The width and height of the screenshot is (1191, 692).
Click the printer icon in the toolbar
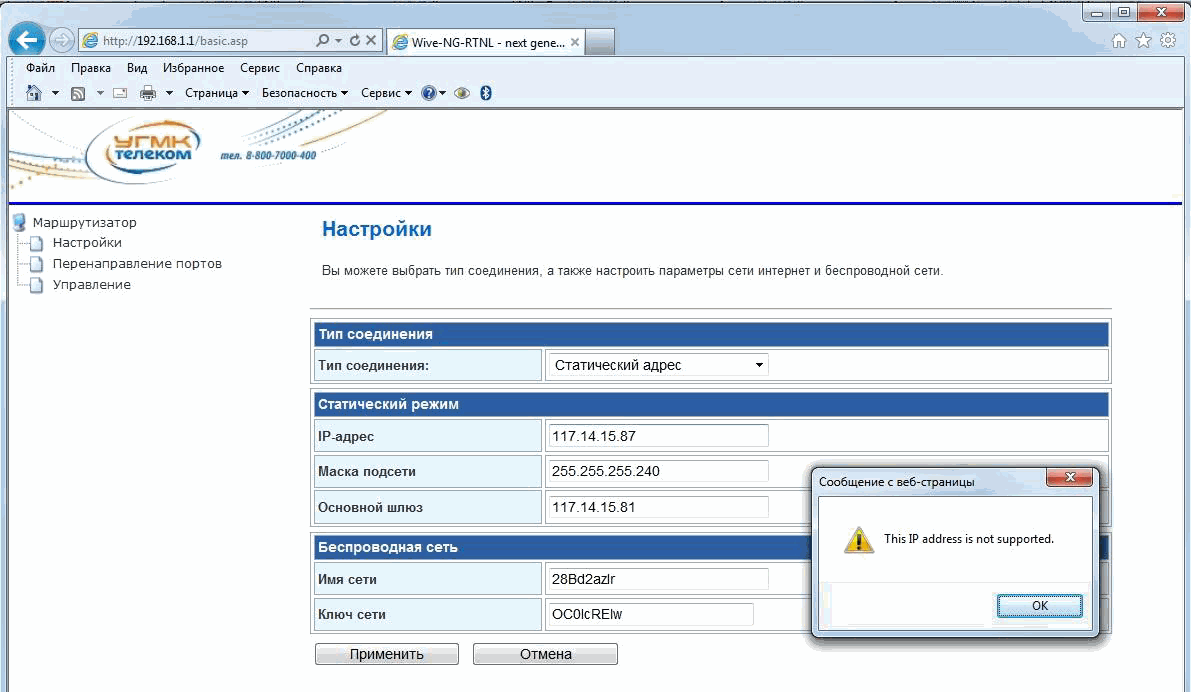[148, 93]
